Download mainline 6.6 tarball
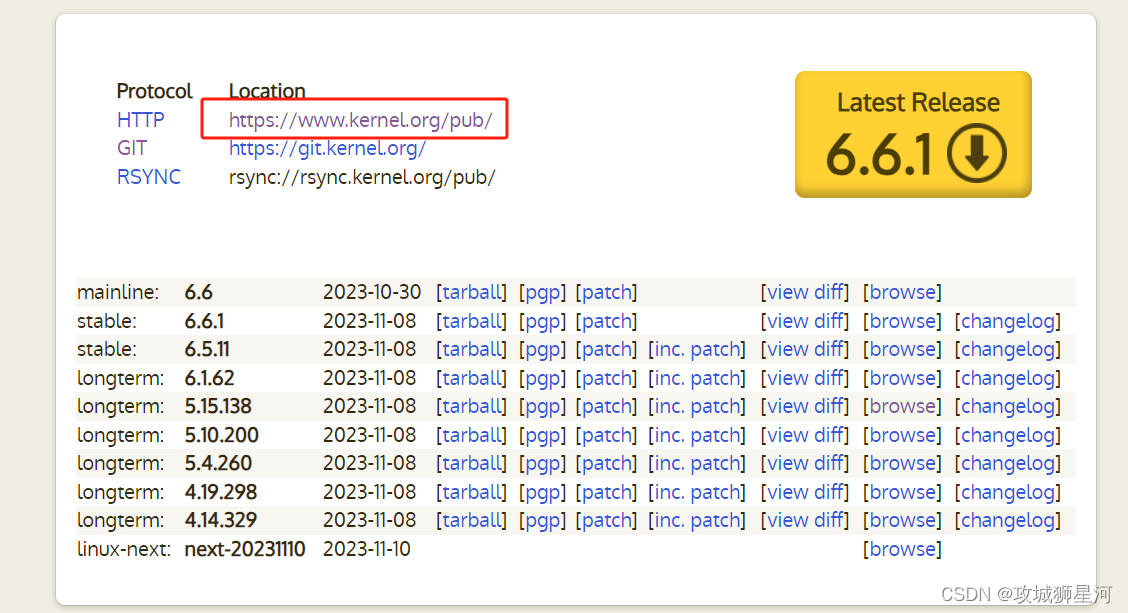The width and height of the screenshot is (1128, 613). 471,292
